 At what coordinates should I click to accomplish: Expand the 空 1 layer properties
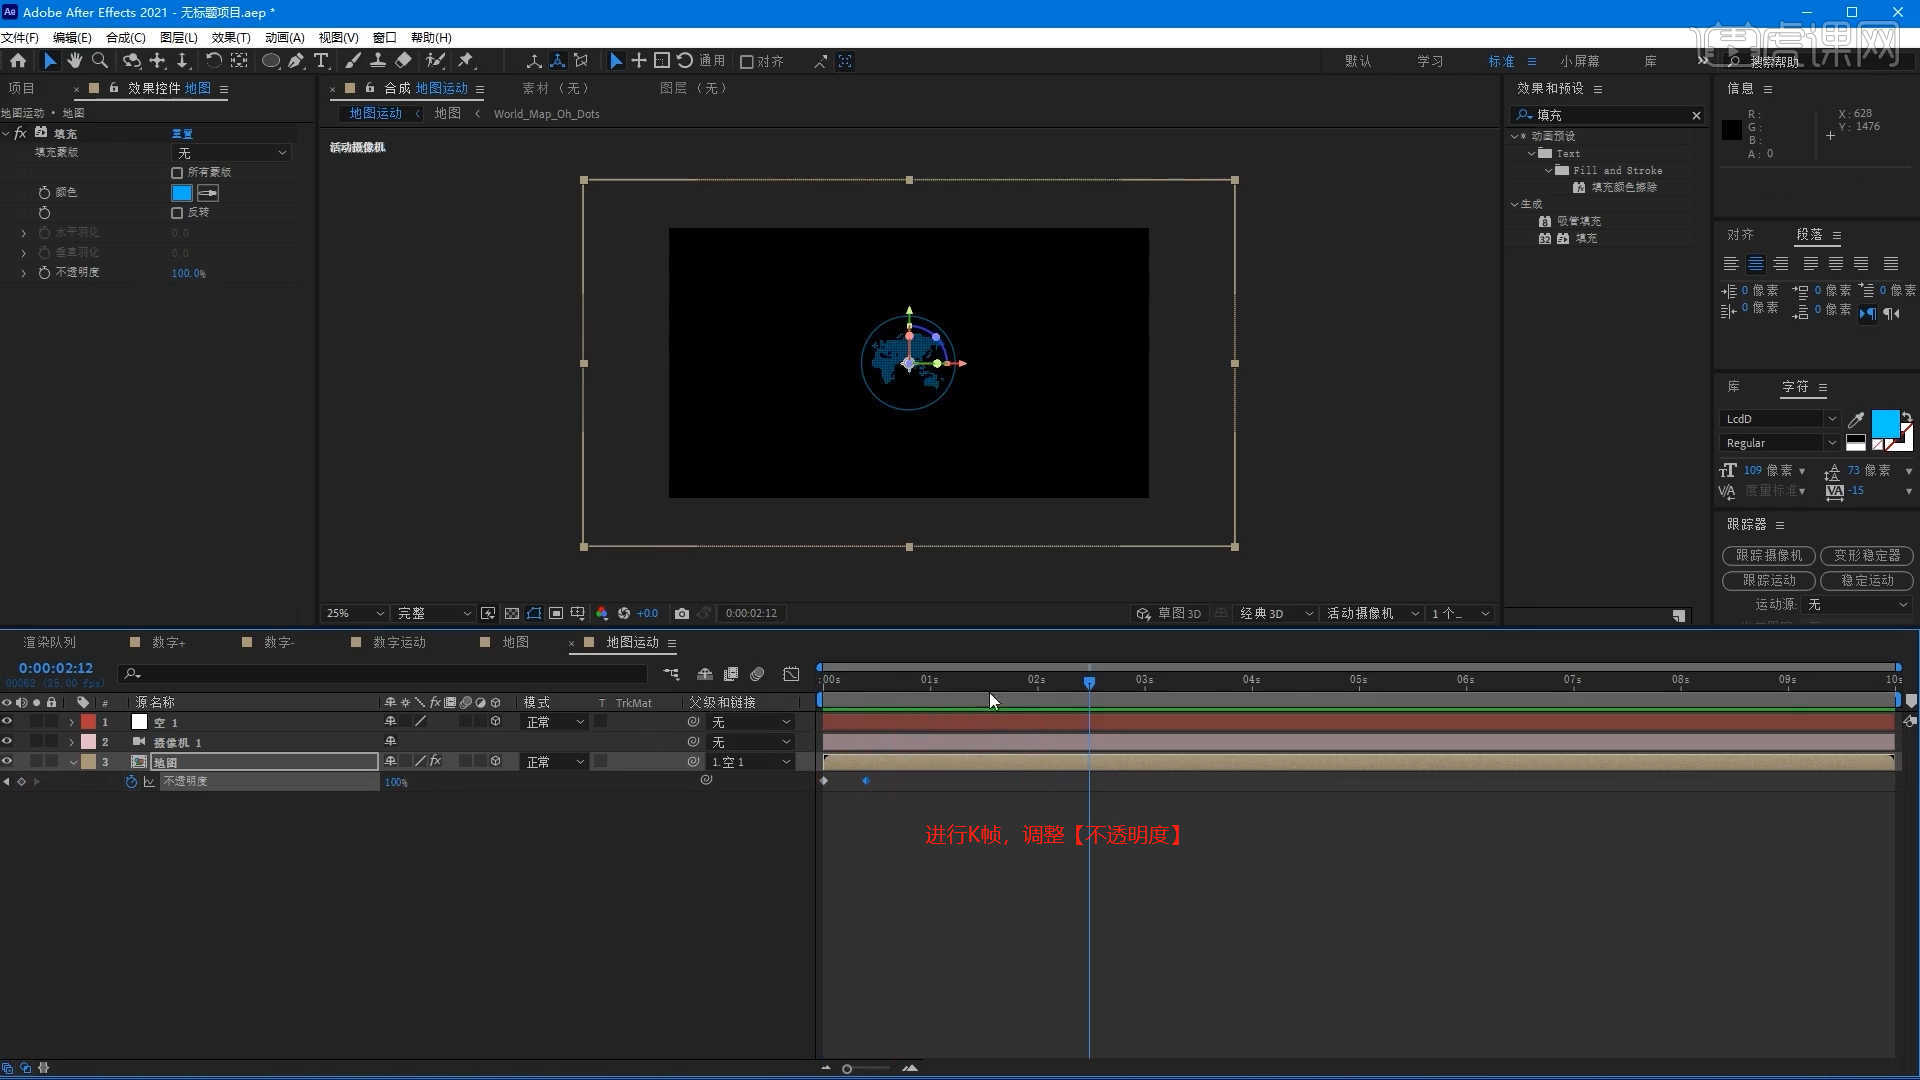71,722
